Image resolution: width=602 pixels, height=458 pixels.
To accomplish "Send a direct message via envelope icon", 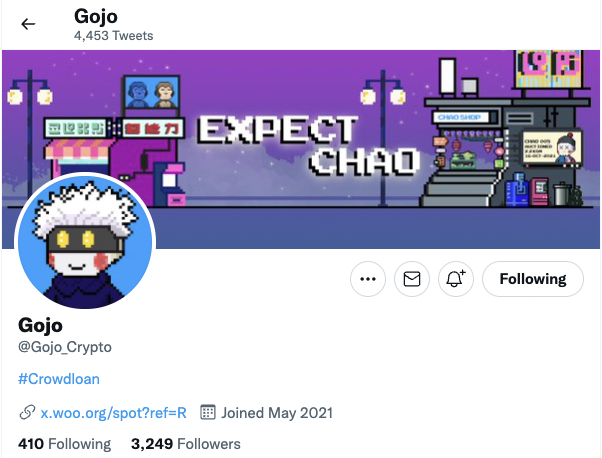I will coord(412,279).
